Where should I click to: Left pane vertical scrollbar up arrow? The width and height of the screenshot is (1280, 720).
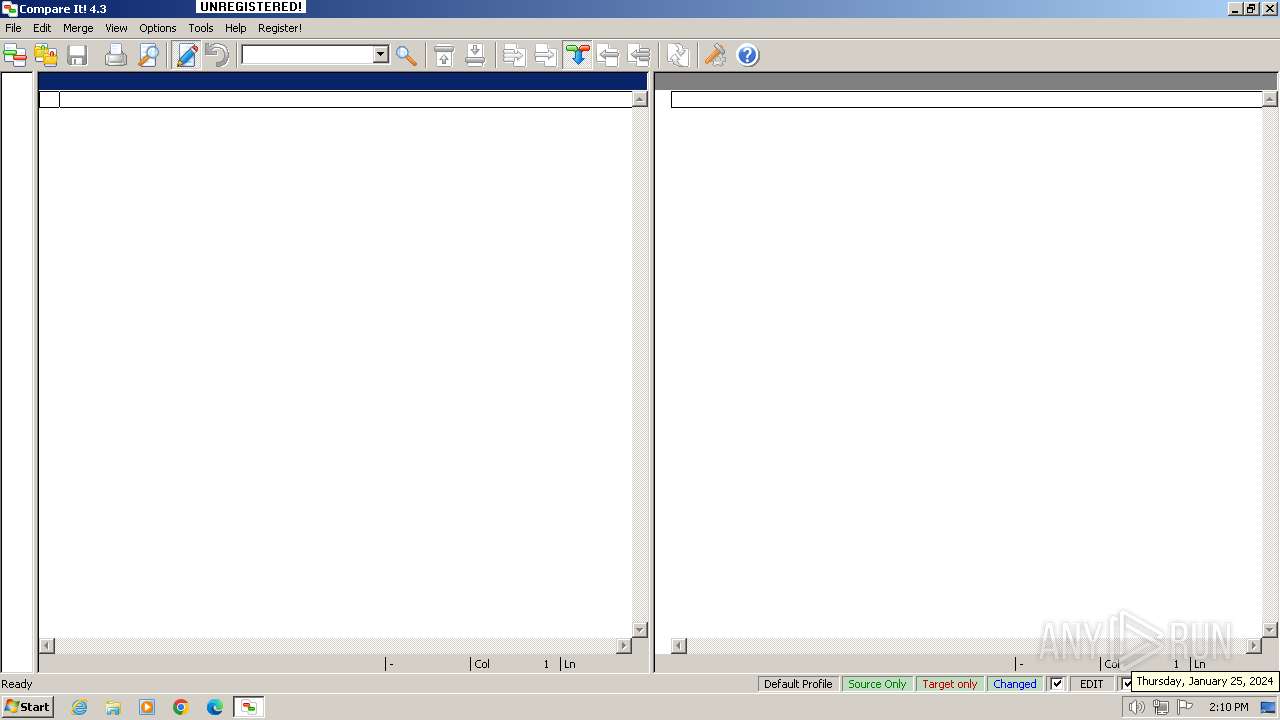[x=640, y=99]
